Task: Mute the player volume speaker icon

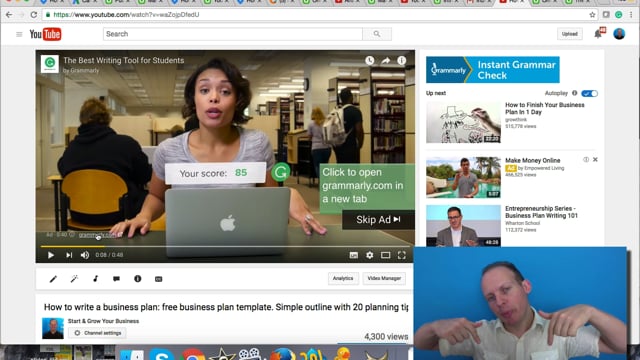Action: point(85,255)
